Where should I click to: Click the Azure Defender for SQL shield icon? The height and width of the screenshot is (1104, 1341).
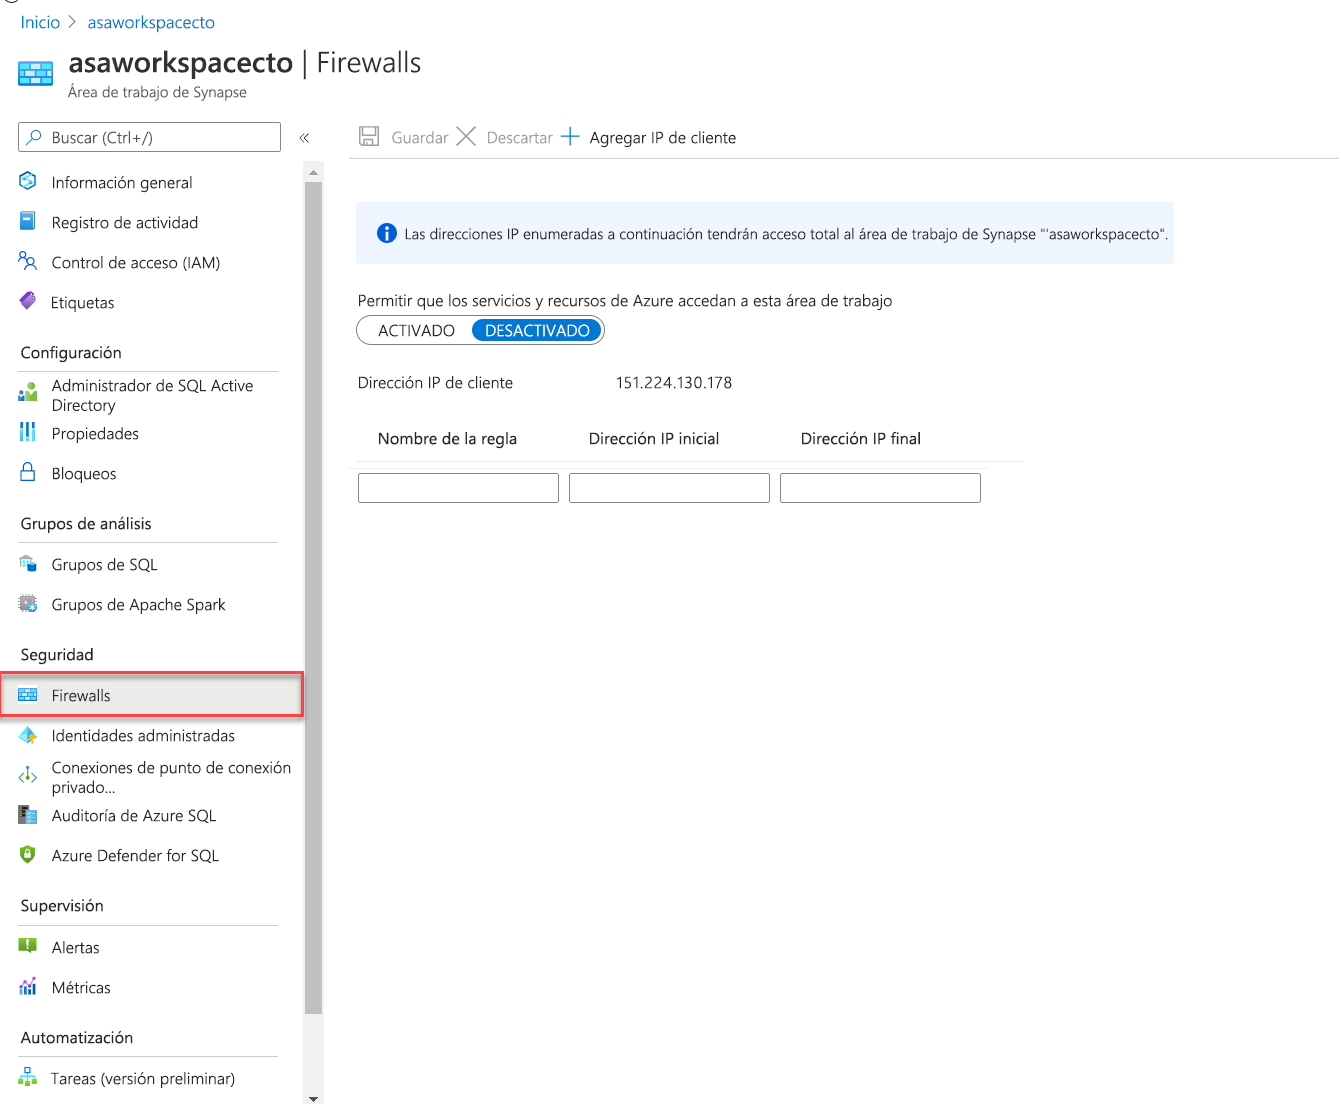pos(28,855)
